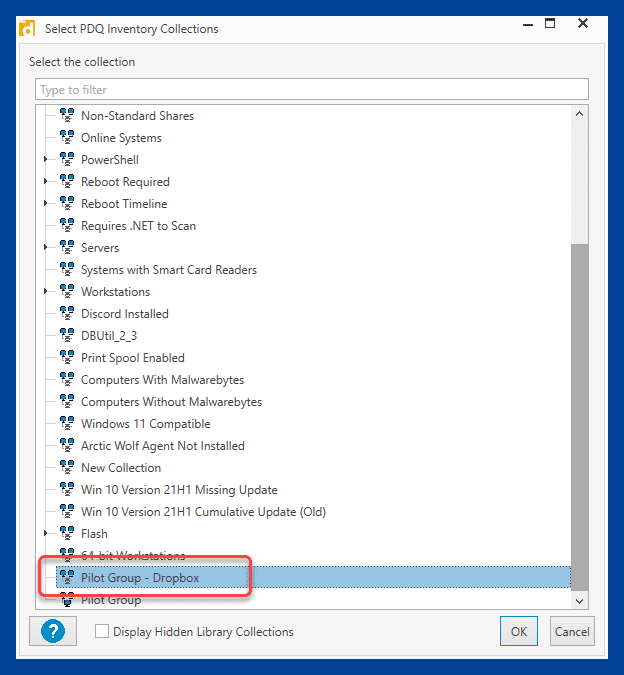The height and width of the screenshot is (675, 624).
Task: Select Discord Installed collection
Action: pos(125,313)
